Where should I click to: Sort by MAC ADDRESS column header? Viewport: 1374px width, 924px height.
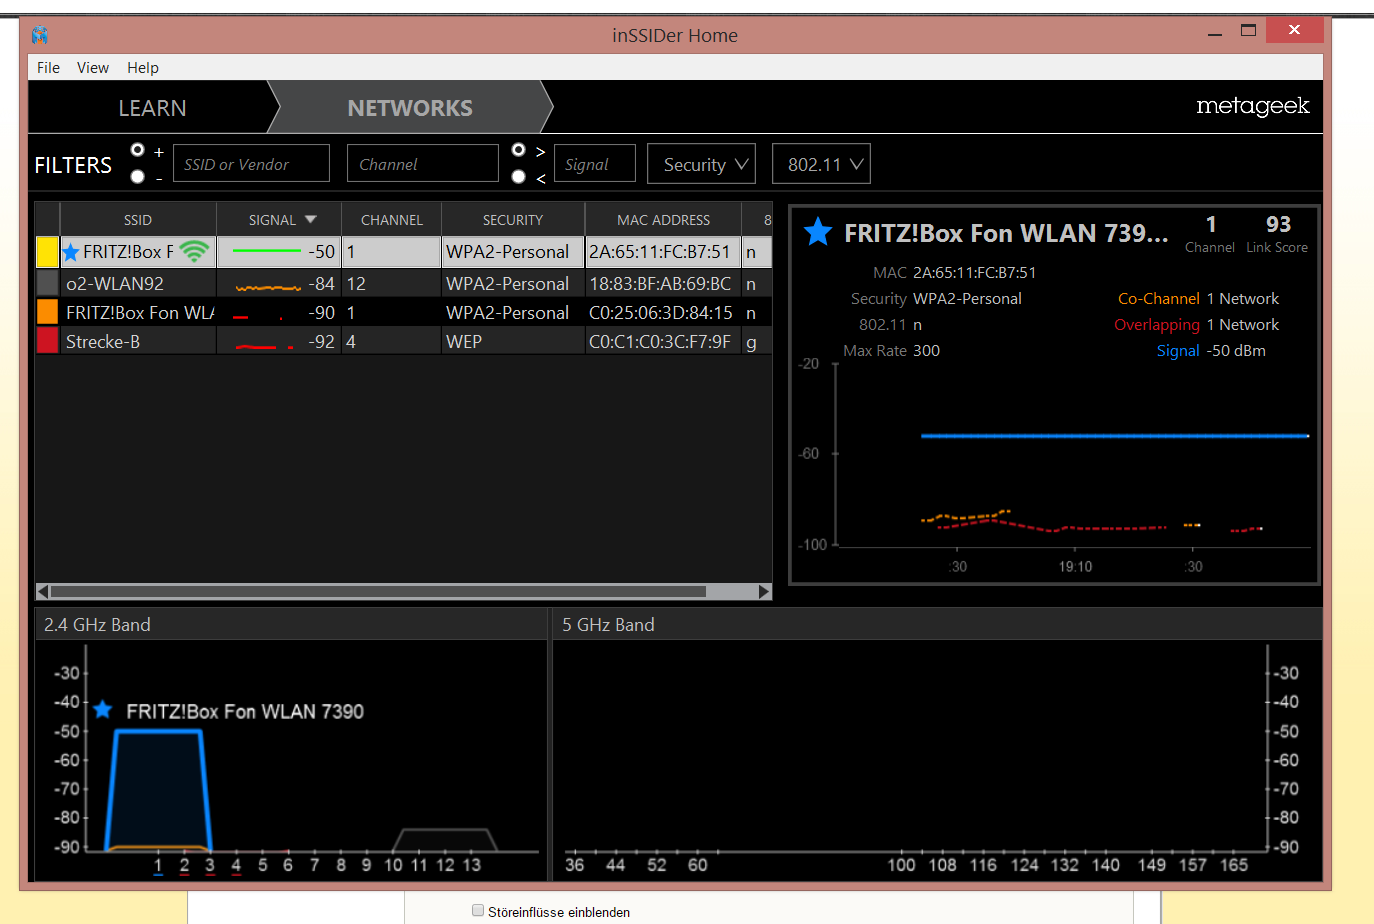click(664, 220)
